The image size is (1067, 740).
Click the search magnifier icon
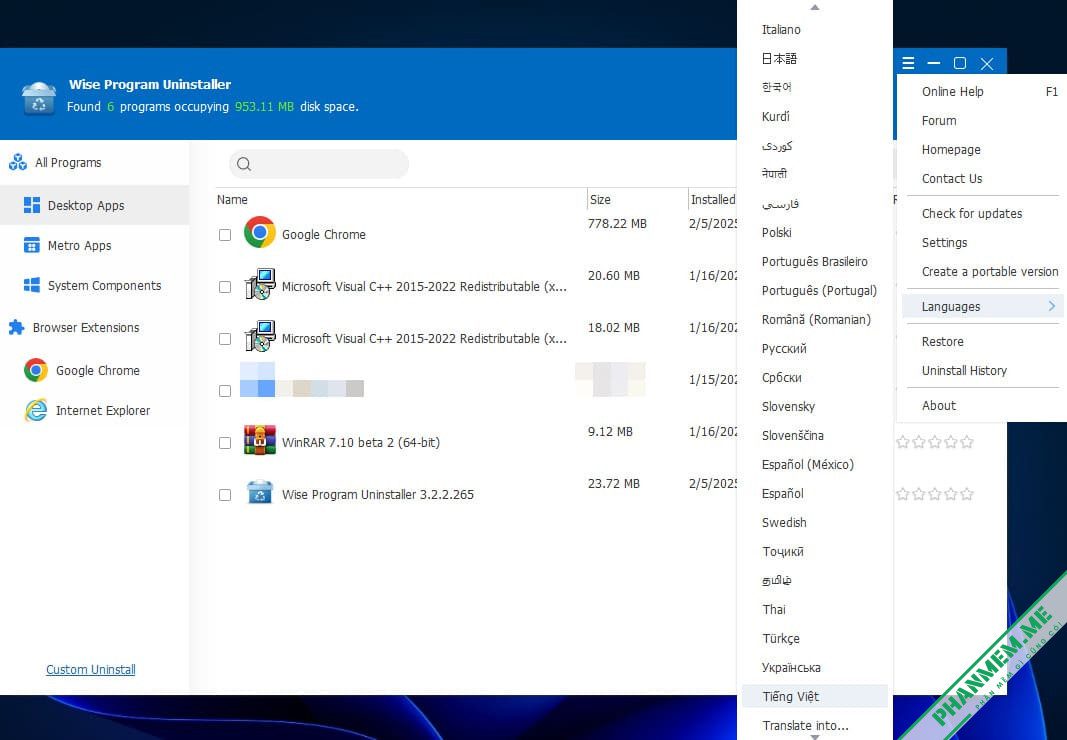tap(244, 164)
